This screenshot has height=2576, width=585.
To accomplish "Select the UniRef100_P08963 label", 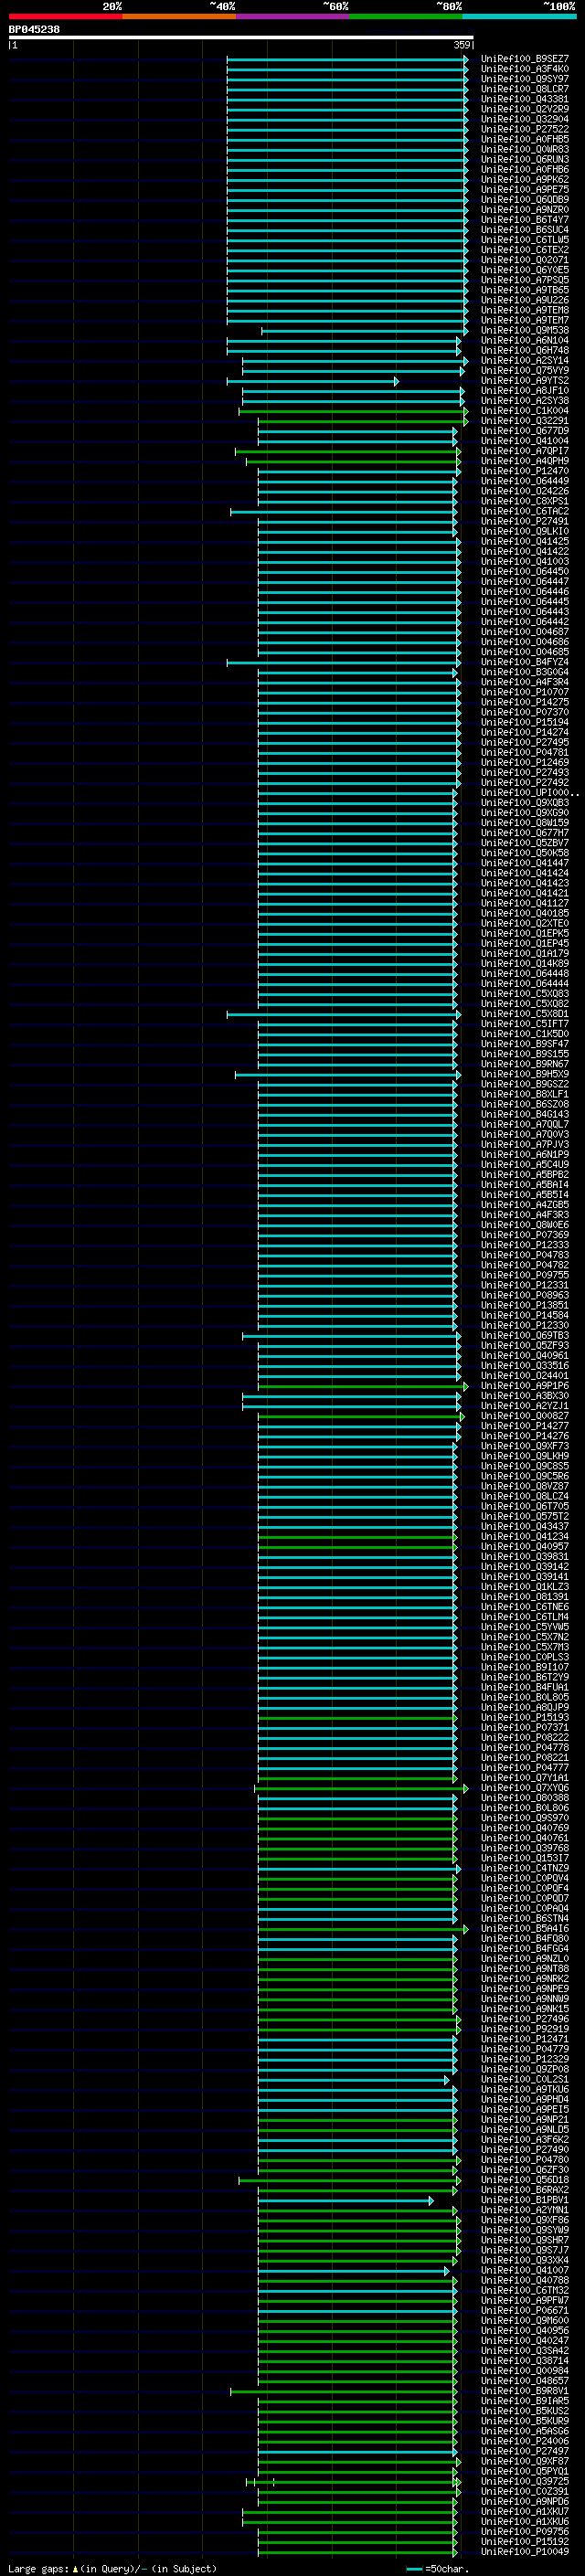I will tap(524, 1296).
